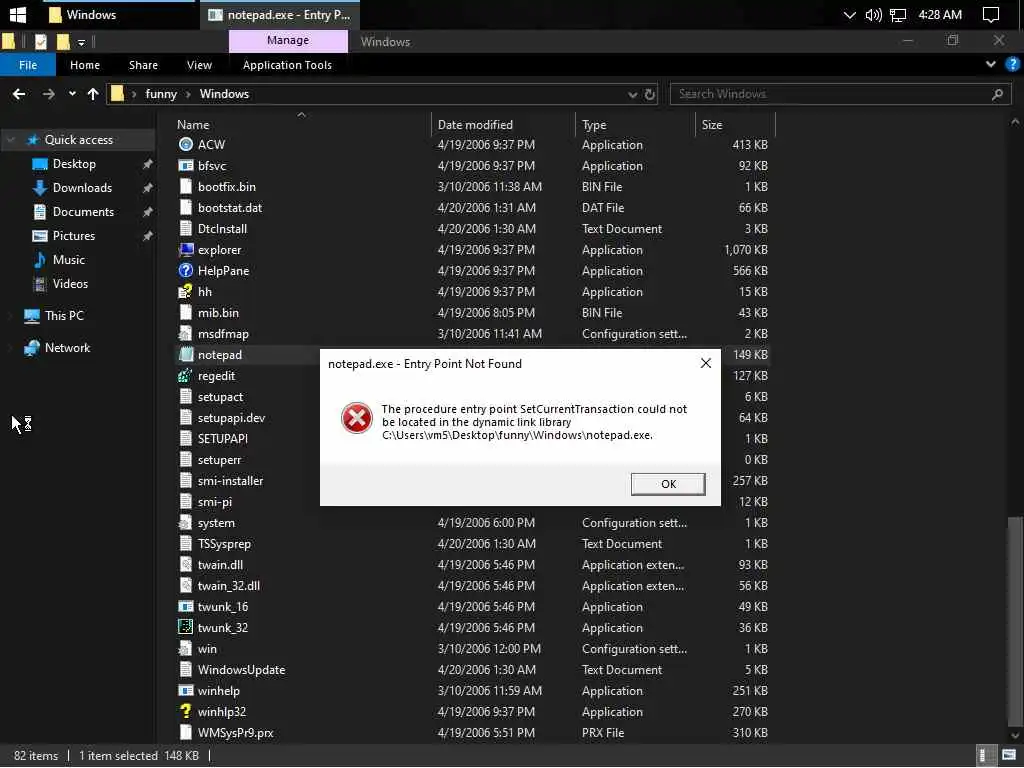Viewport: 1024px width, 768px height.
Task: Select the Manage contextual tab
Action: [288, 40]
